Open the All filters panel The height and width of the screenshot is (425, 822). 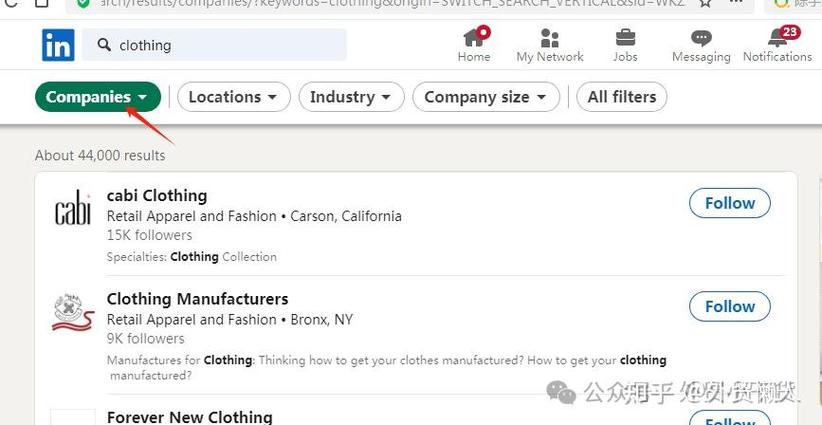622,97
